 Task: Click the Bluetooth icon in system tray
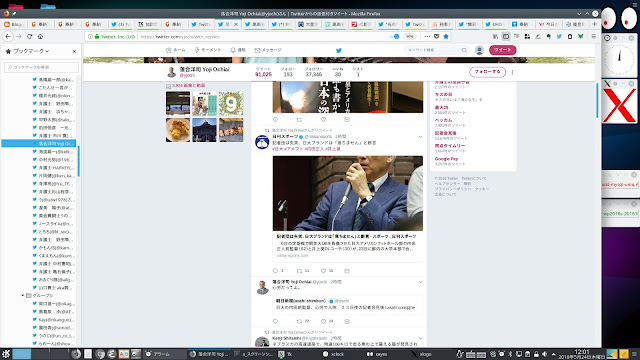[x=510, y=354]
